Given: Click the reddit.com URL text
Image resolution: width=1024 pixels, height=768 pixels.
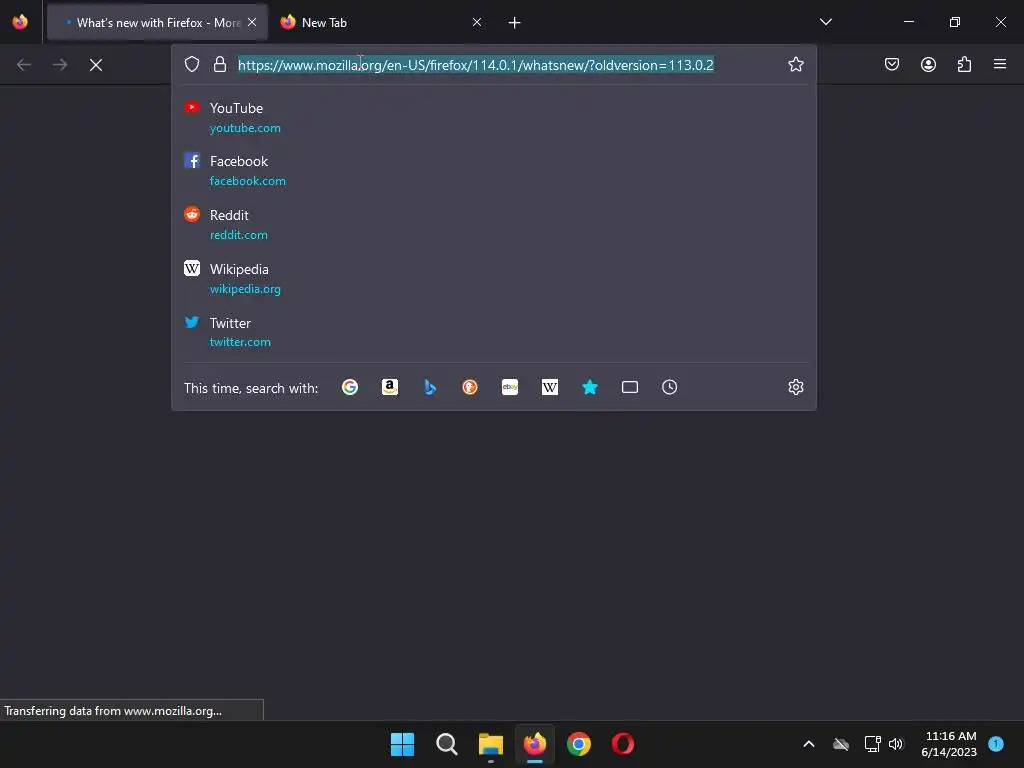Looking at the screenshot, I should click(238, 235).
